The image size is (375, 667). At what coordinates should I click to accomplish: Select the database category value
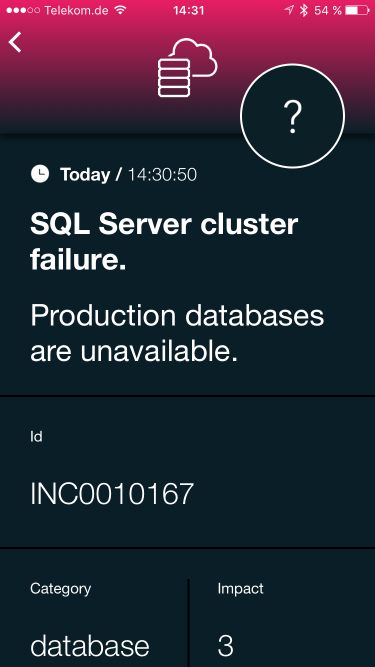click(90, 646)
